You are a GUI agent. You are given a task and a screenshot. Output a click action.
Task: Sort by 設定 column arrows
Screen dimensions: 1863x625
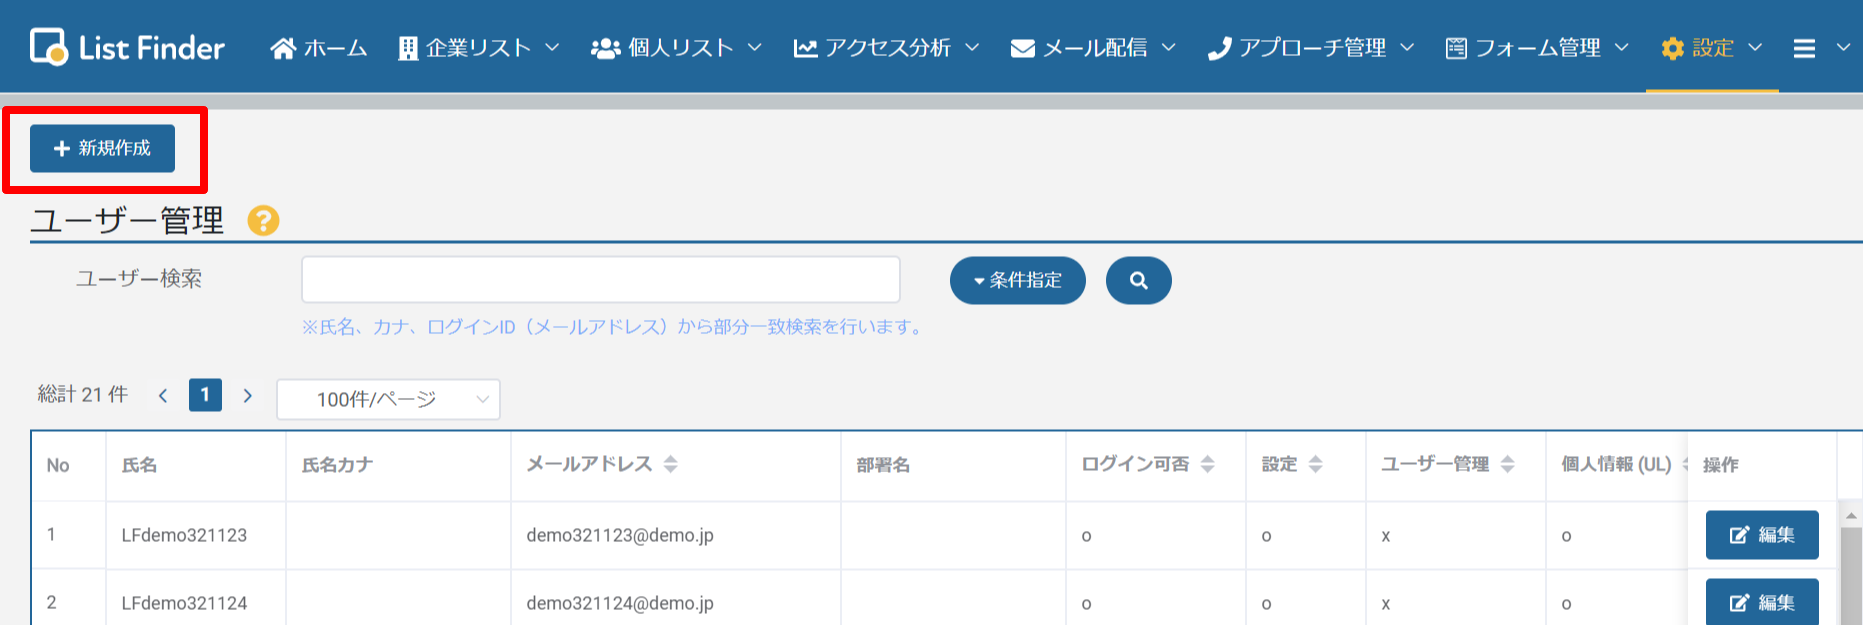point(1316,464)
